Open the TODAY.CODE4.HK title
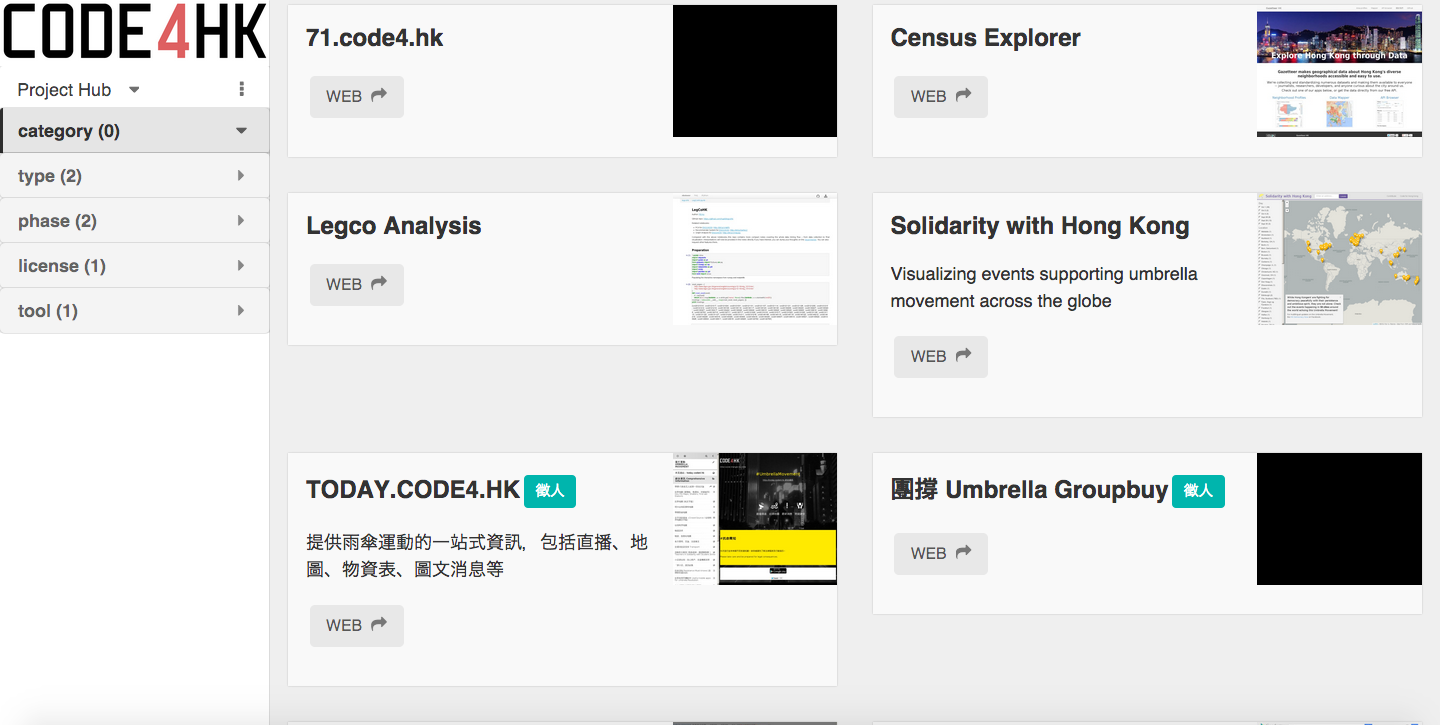Viewport: 1440px width, 725px height. coord(413,490)
